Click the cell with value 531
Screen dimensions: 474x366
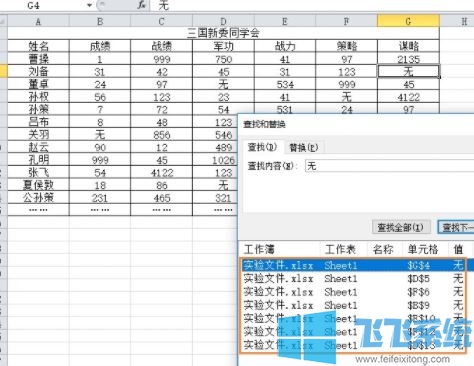[x=285, y=109]
